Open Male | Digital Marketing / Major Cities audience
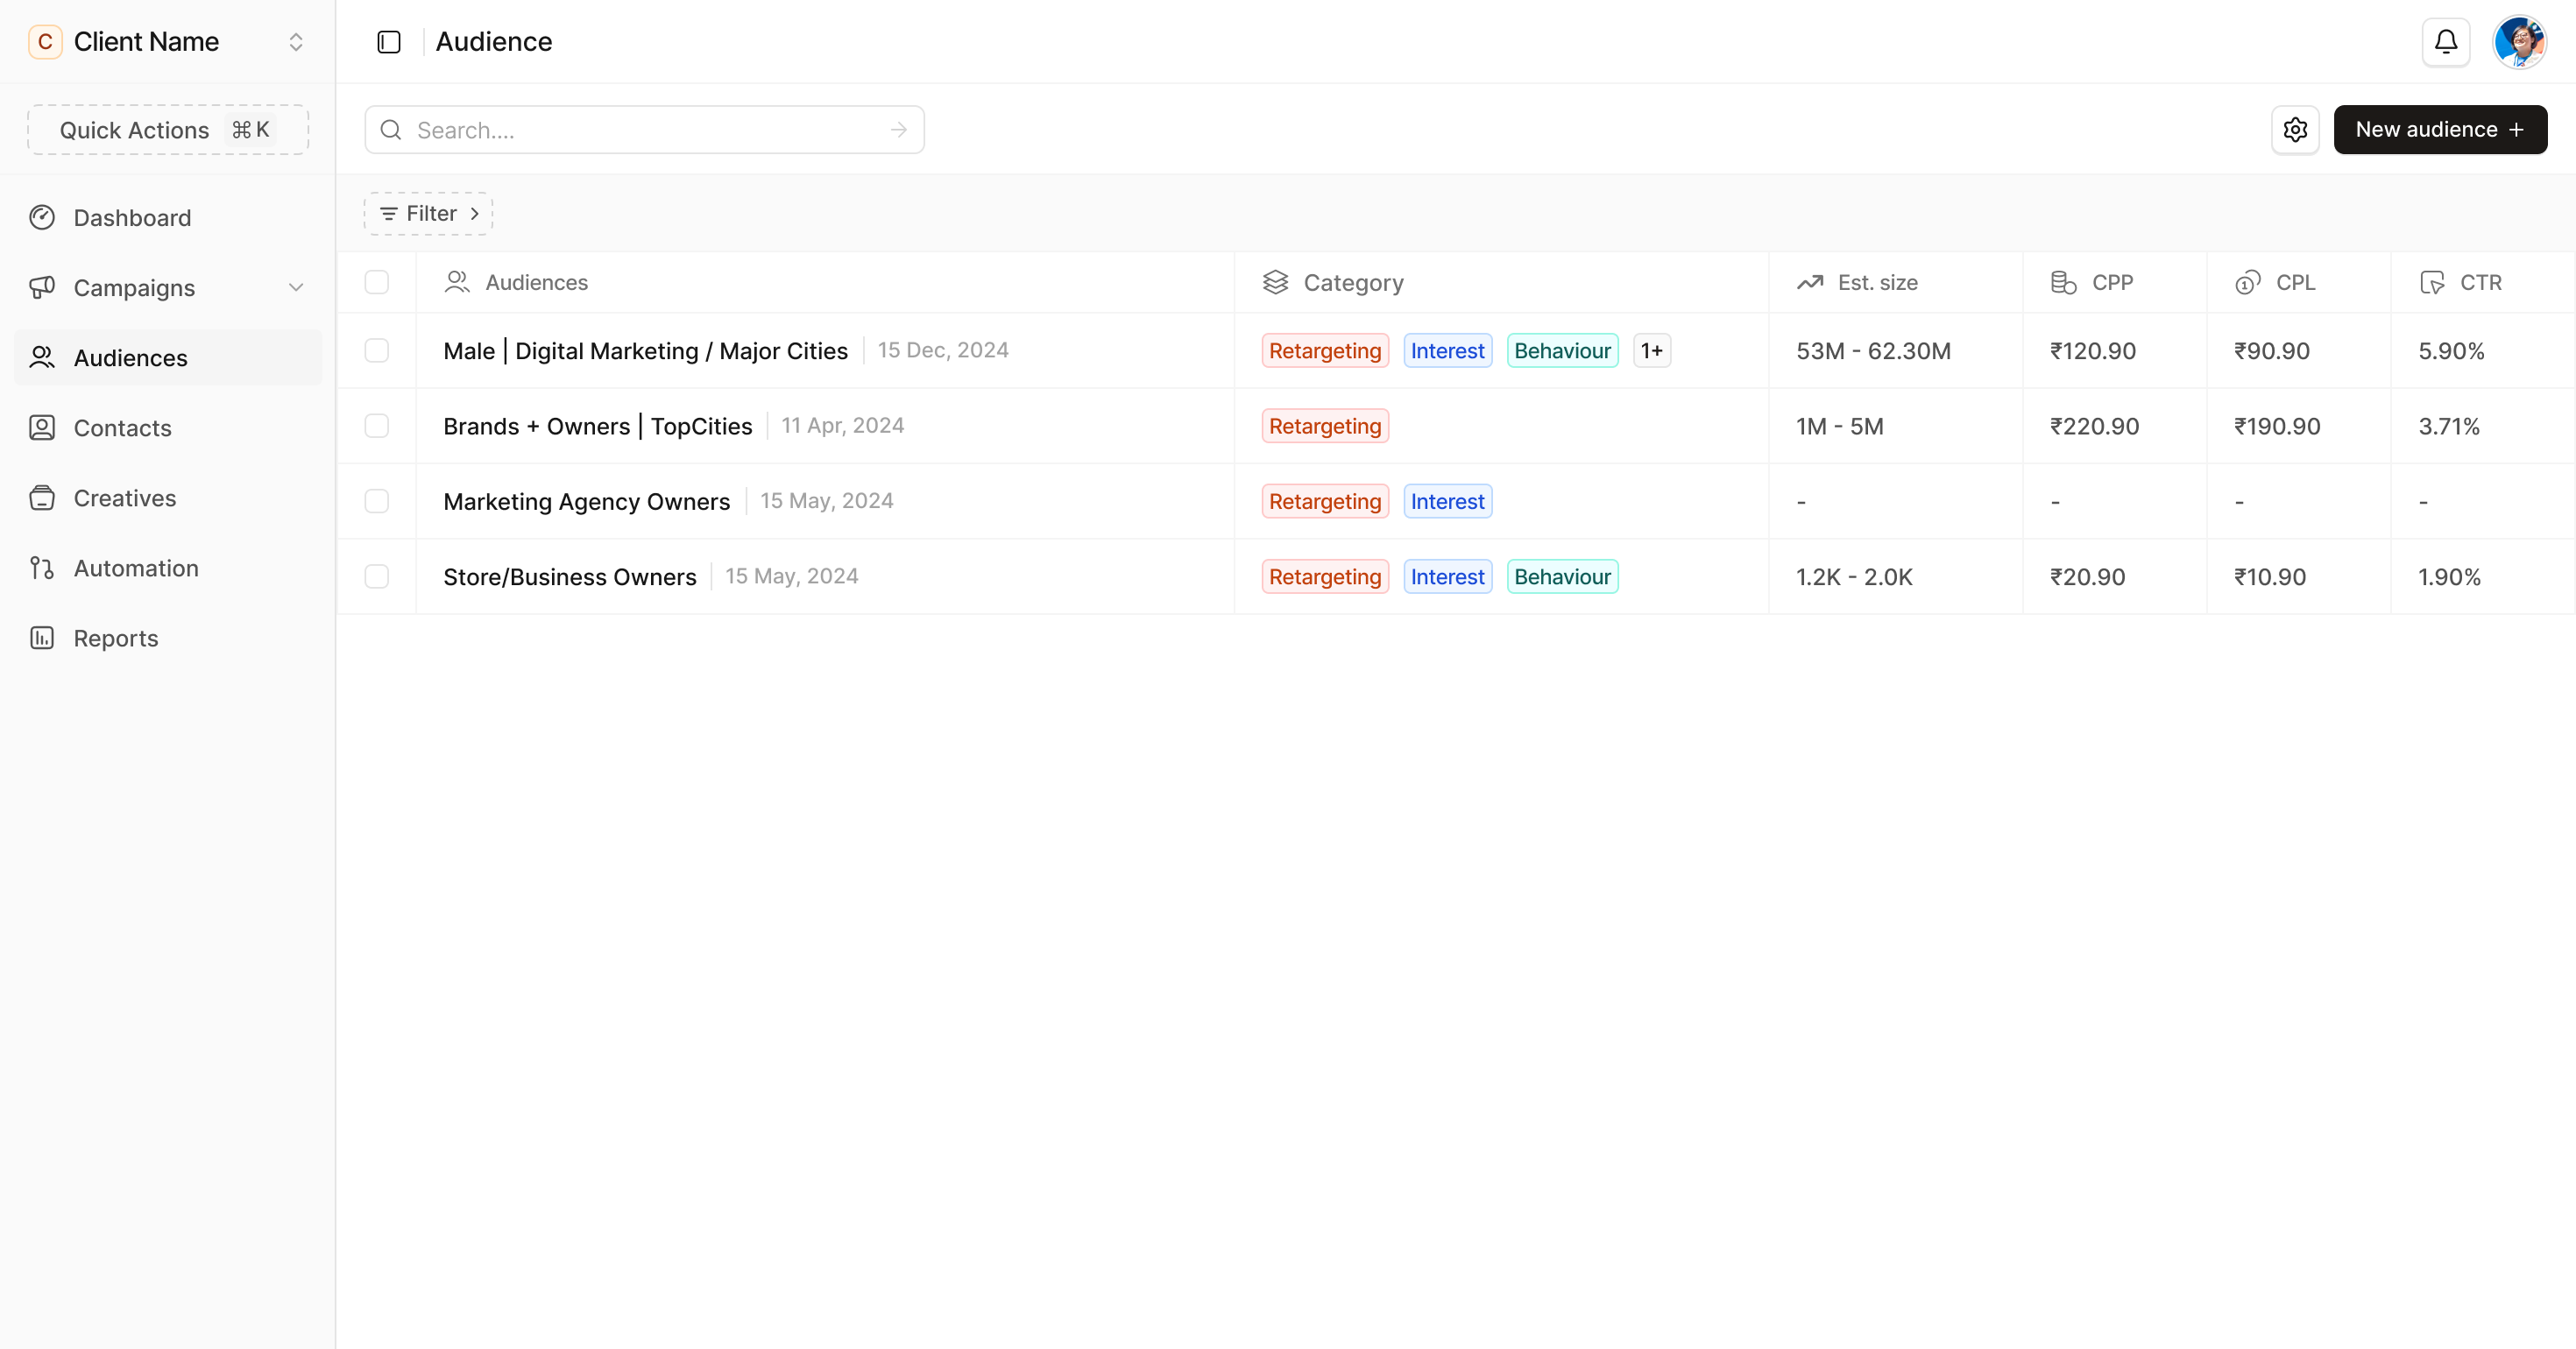The height and width of the screenshot is (1349, 2576). pyautogui.click(x=645, y=351)
